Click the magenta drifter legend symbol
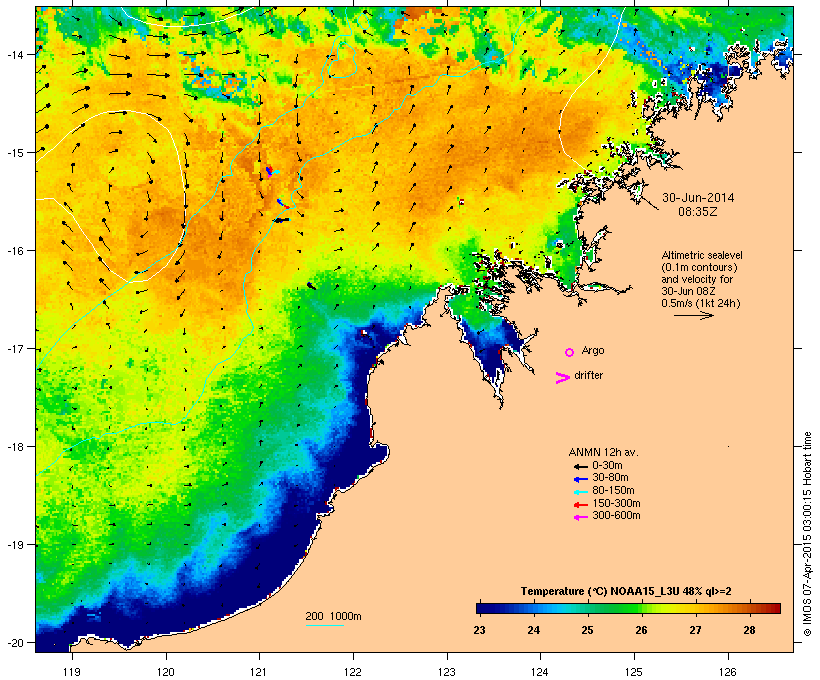The width and height of the screenshot is (820, 680). click(563, 378)
